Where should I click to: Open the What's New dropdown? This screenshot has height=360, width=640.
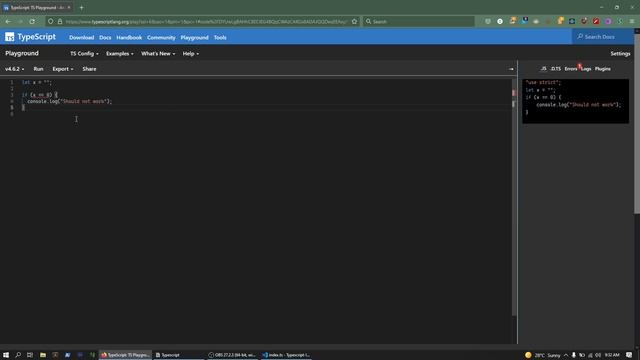pos(158,53)
